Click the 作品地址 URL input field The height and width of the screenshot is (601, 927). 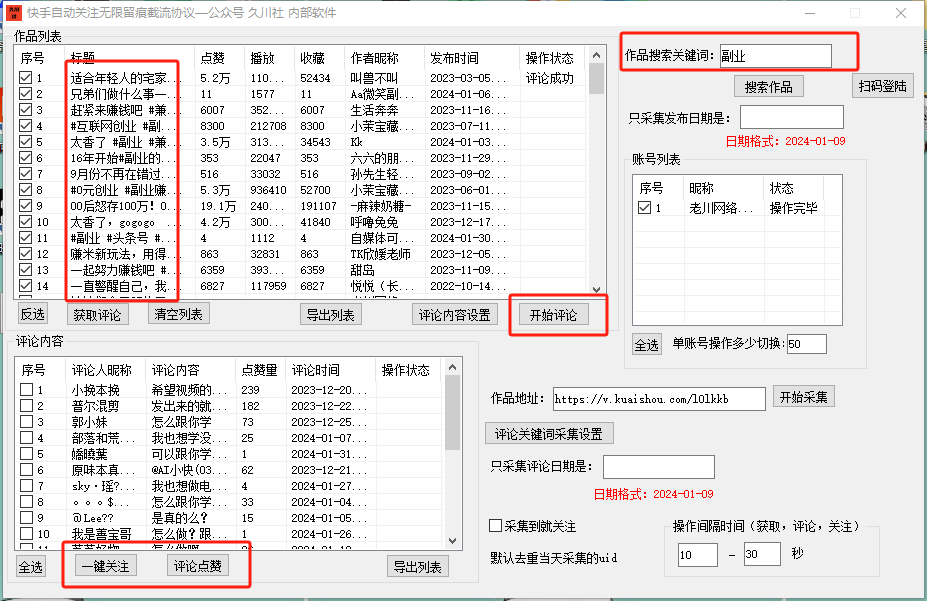(658, 398)
